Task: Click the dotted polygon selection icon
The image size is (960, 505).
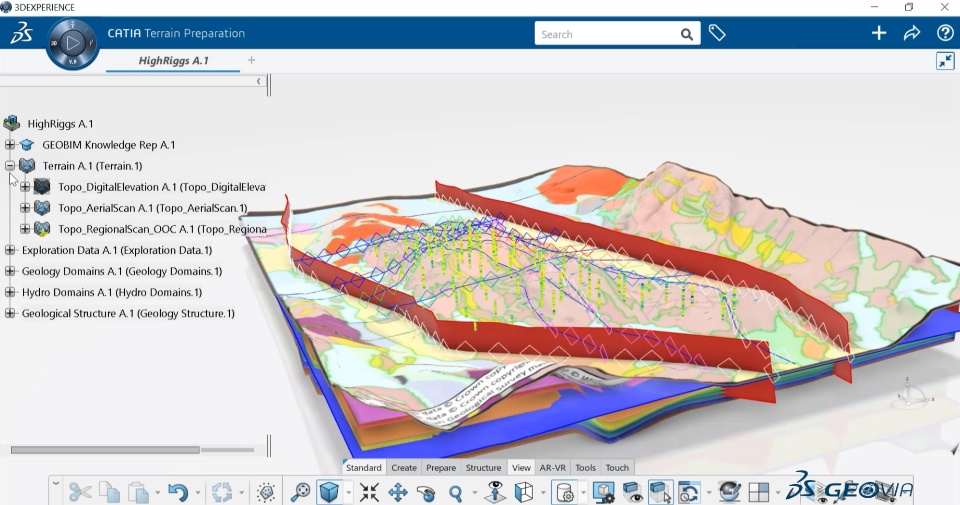Action: [x=266, y=492]
